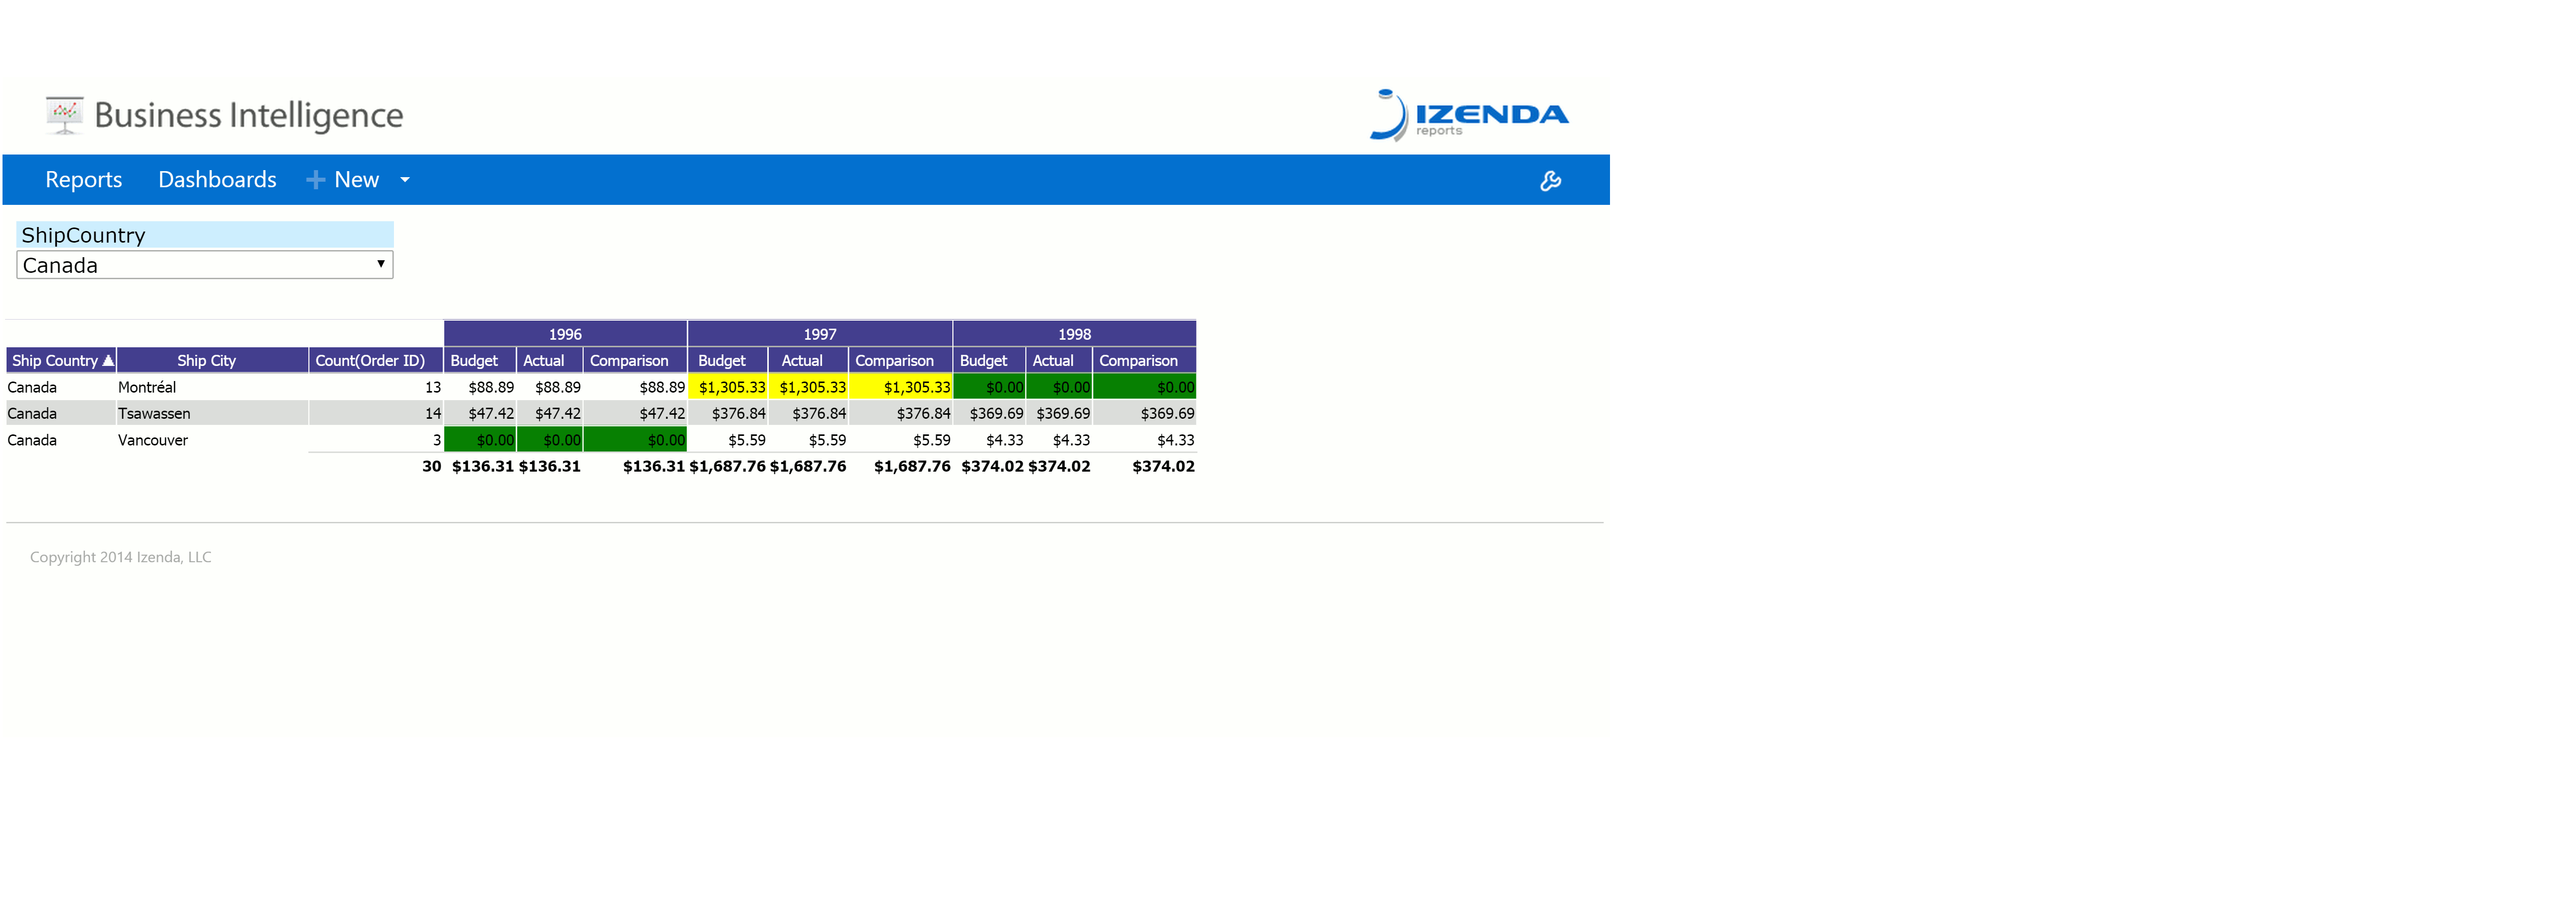Select the New menu item
2576x906 pixels.
tap(356, 180)
